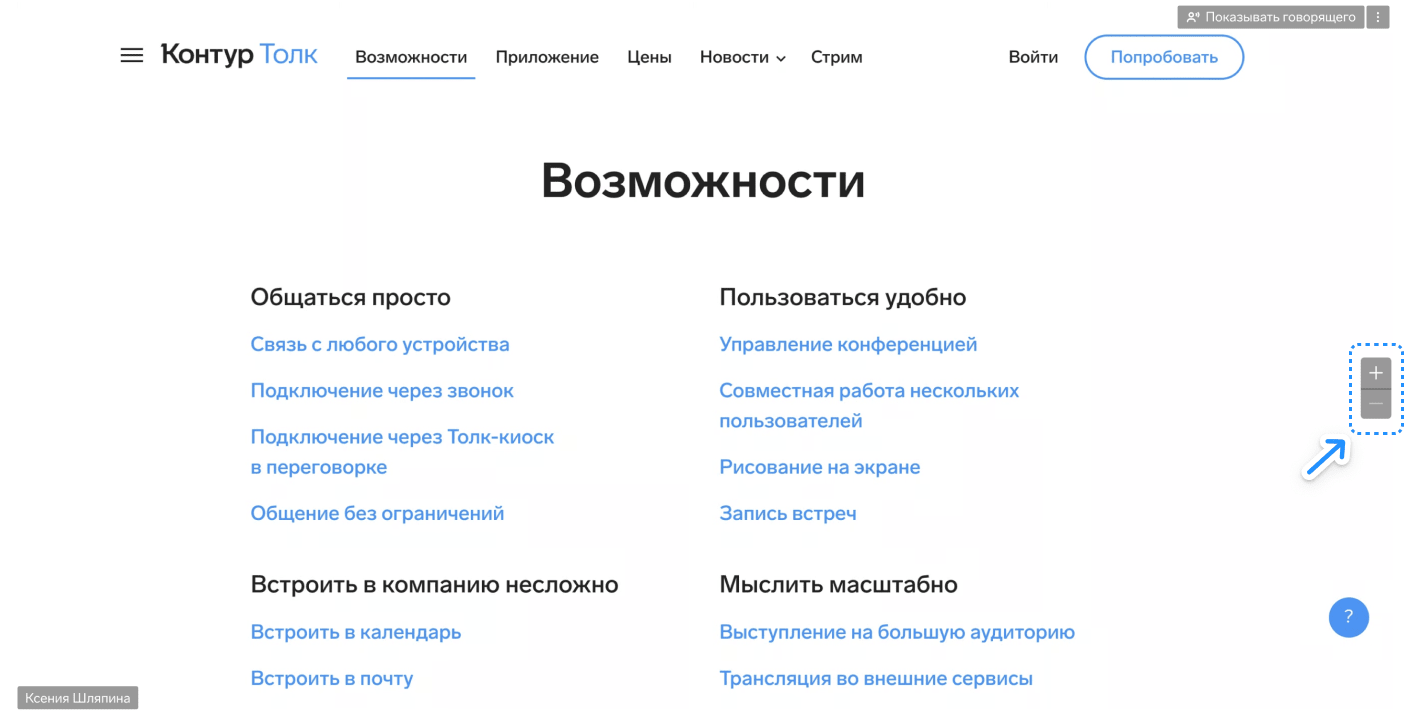This screenshot has height=713, width=1418.
Task: Open the Возможности navigation tab
Action: click(x=411, y=58)
